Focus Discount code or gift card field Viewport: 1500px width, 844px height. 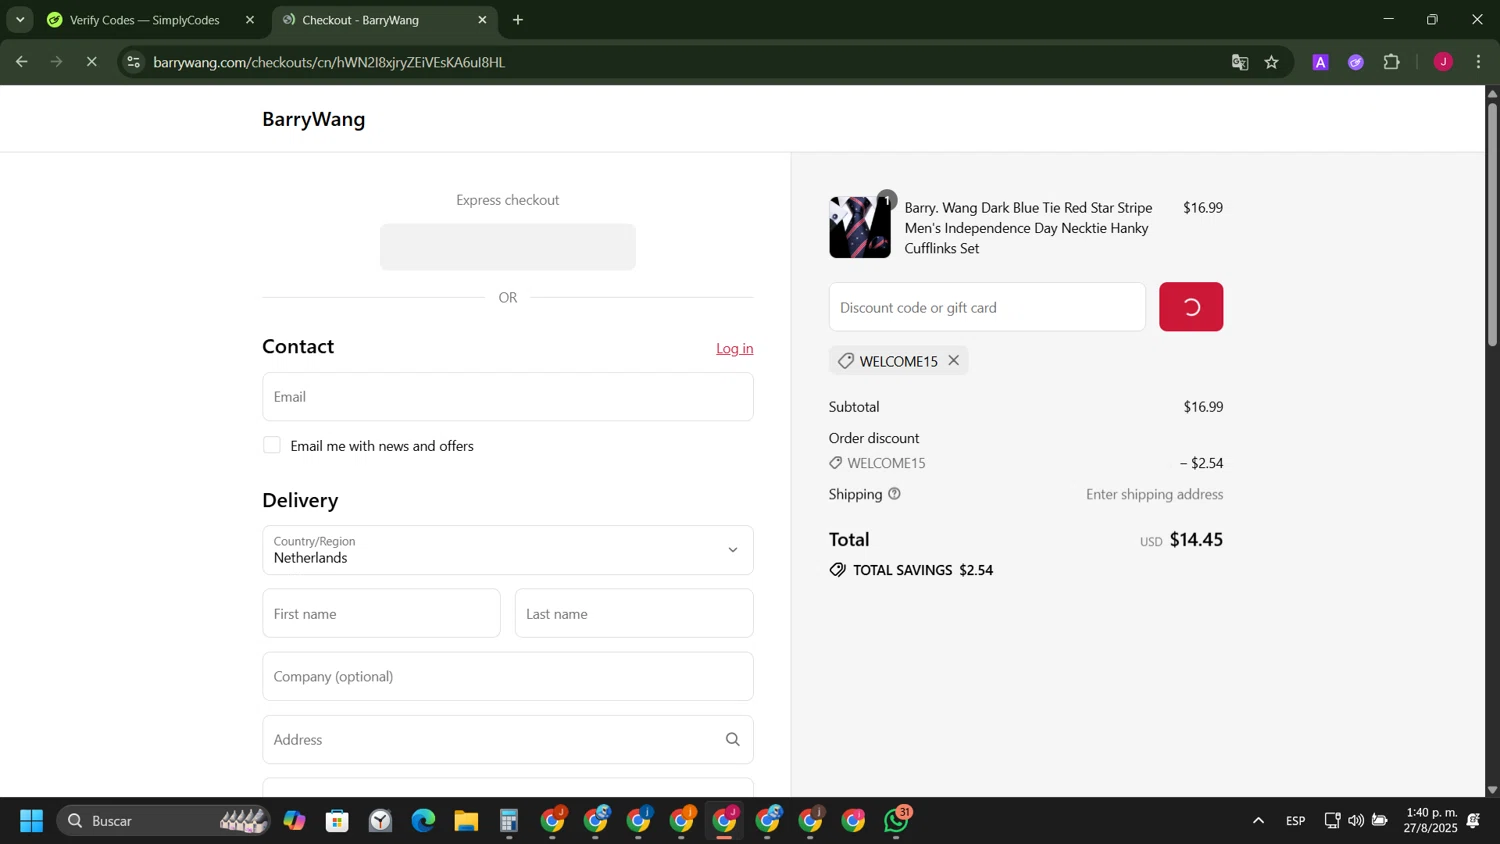coord(987,307)
